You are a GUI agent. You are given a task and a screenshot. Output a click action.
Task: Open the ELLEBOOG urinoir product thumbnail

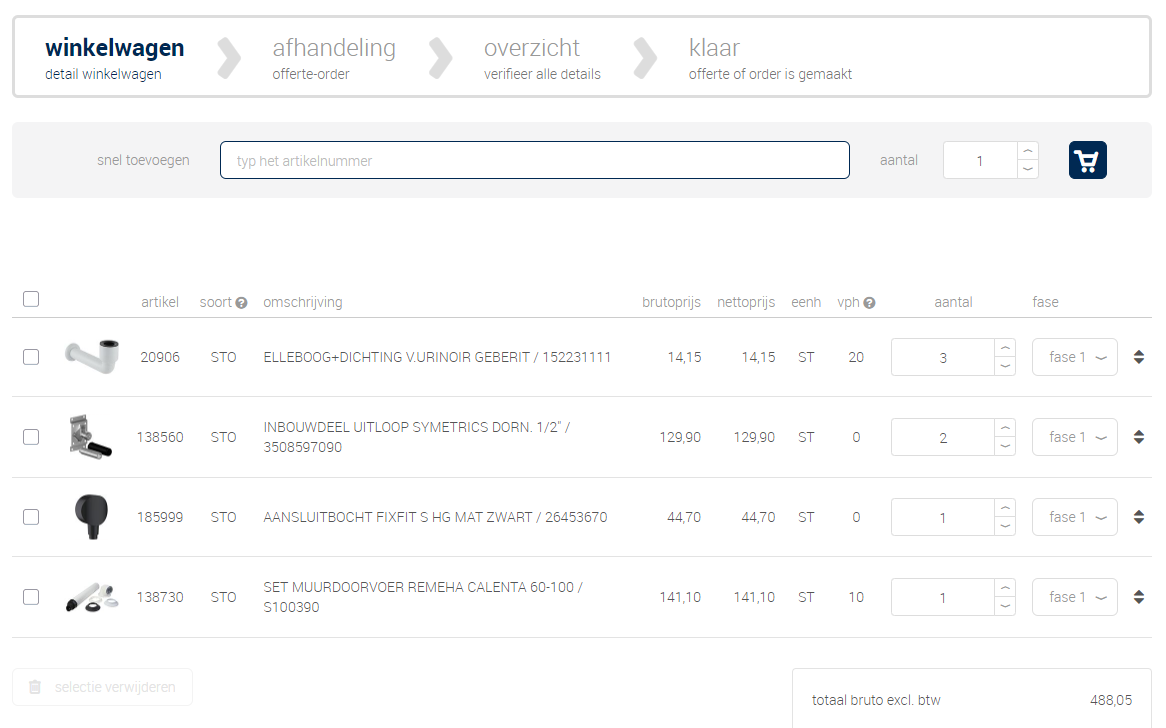(91, 356)
